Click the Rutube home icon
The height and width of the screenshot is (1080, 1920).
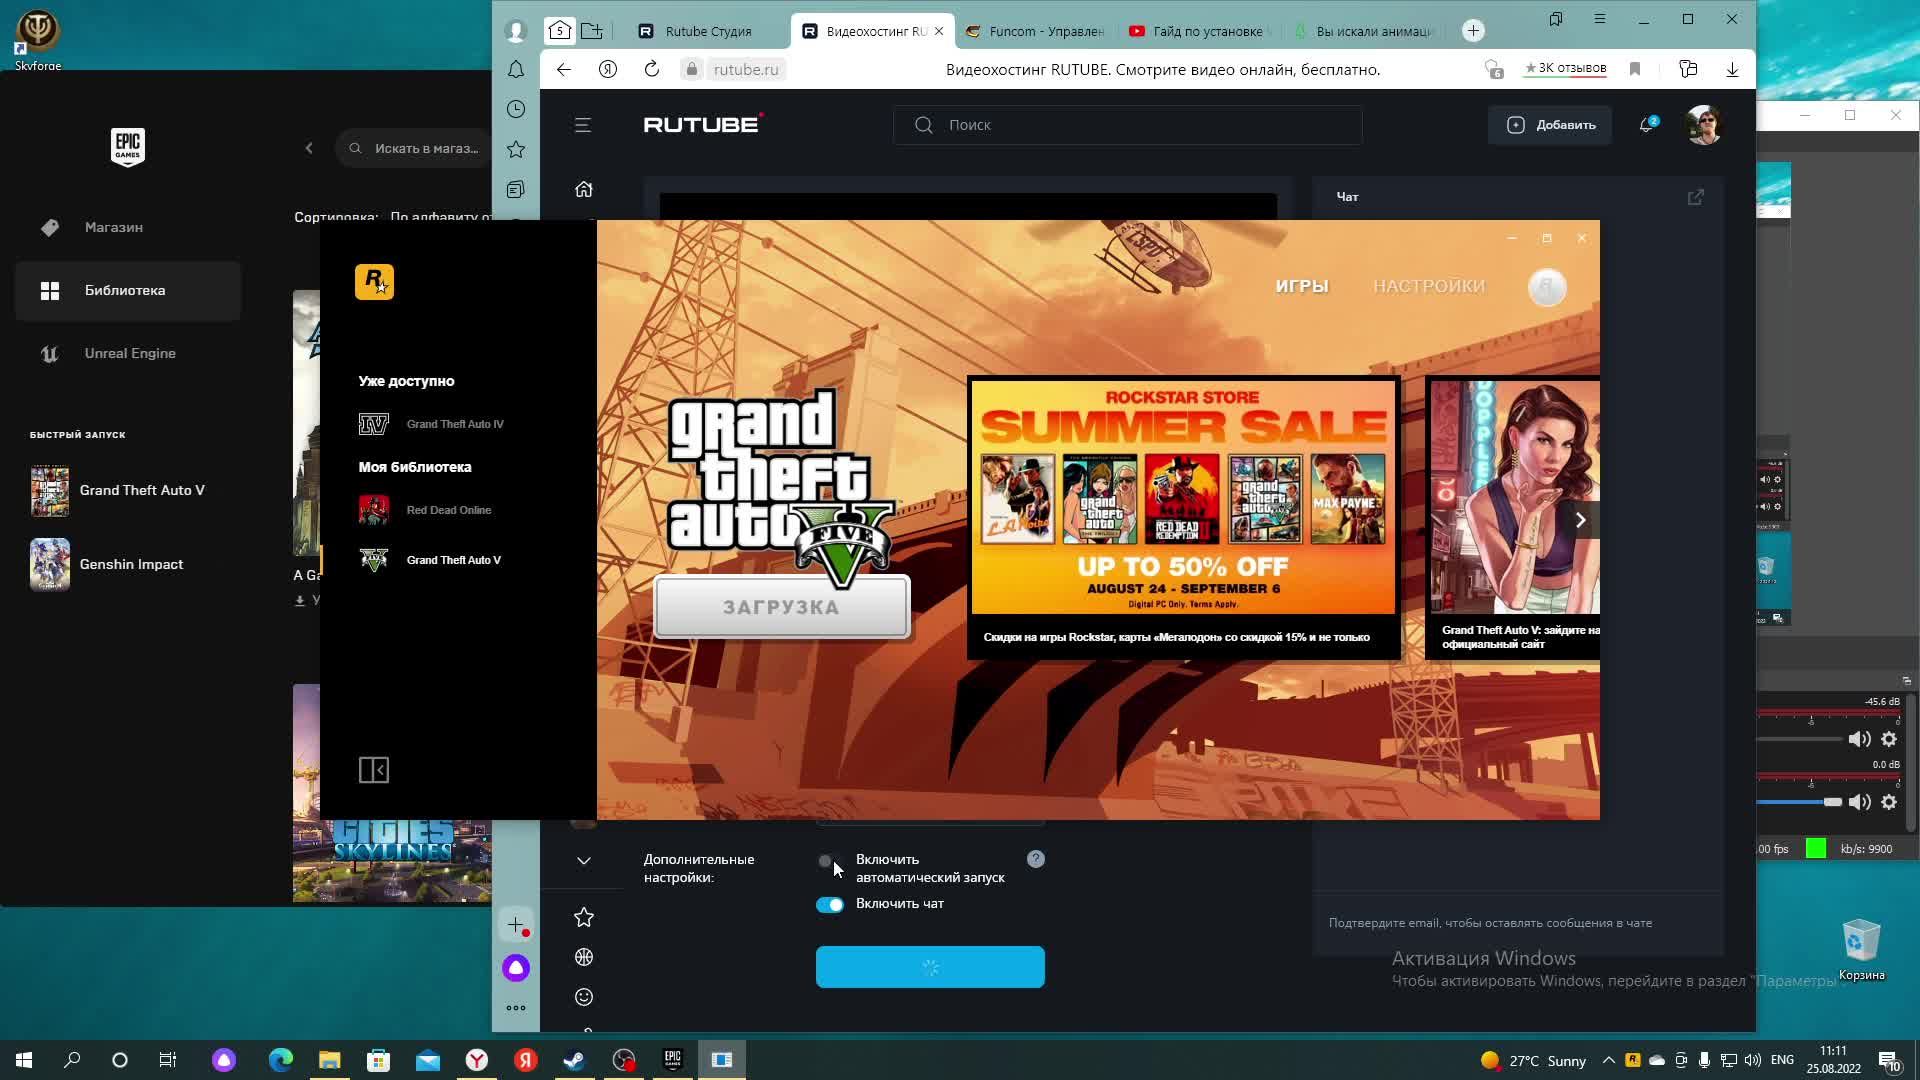pos(584,189)
